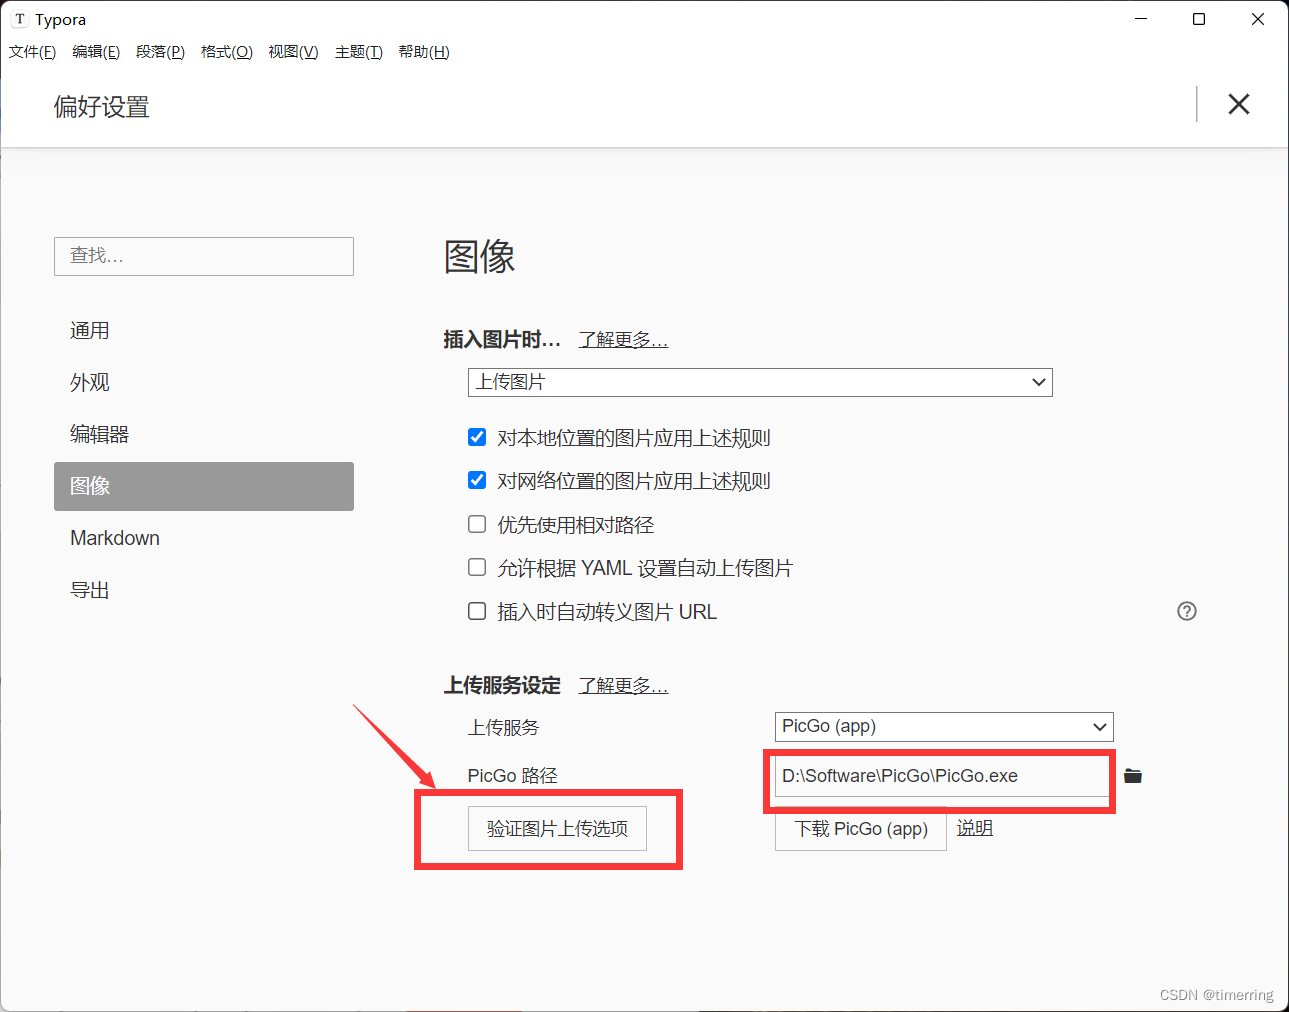The width and height of the screenshot is (1289, 1012).
Task: Open the PicGo (app) upload service dropdown
Action: [x=944, y=727]
